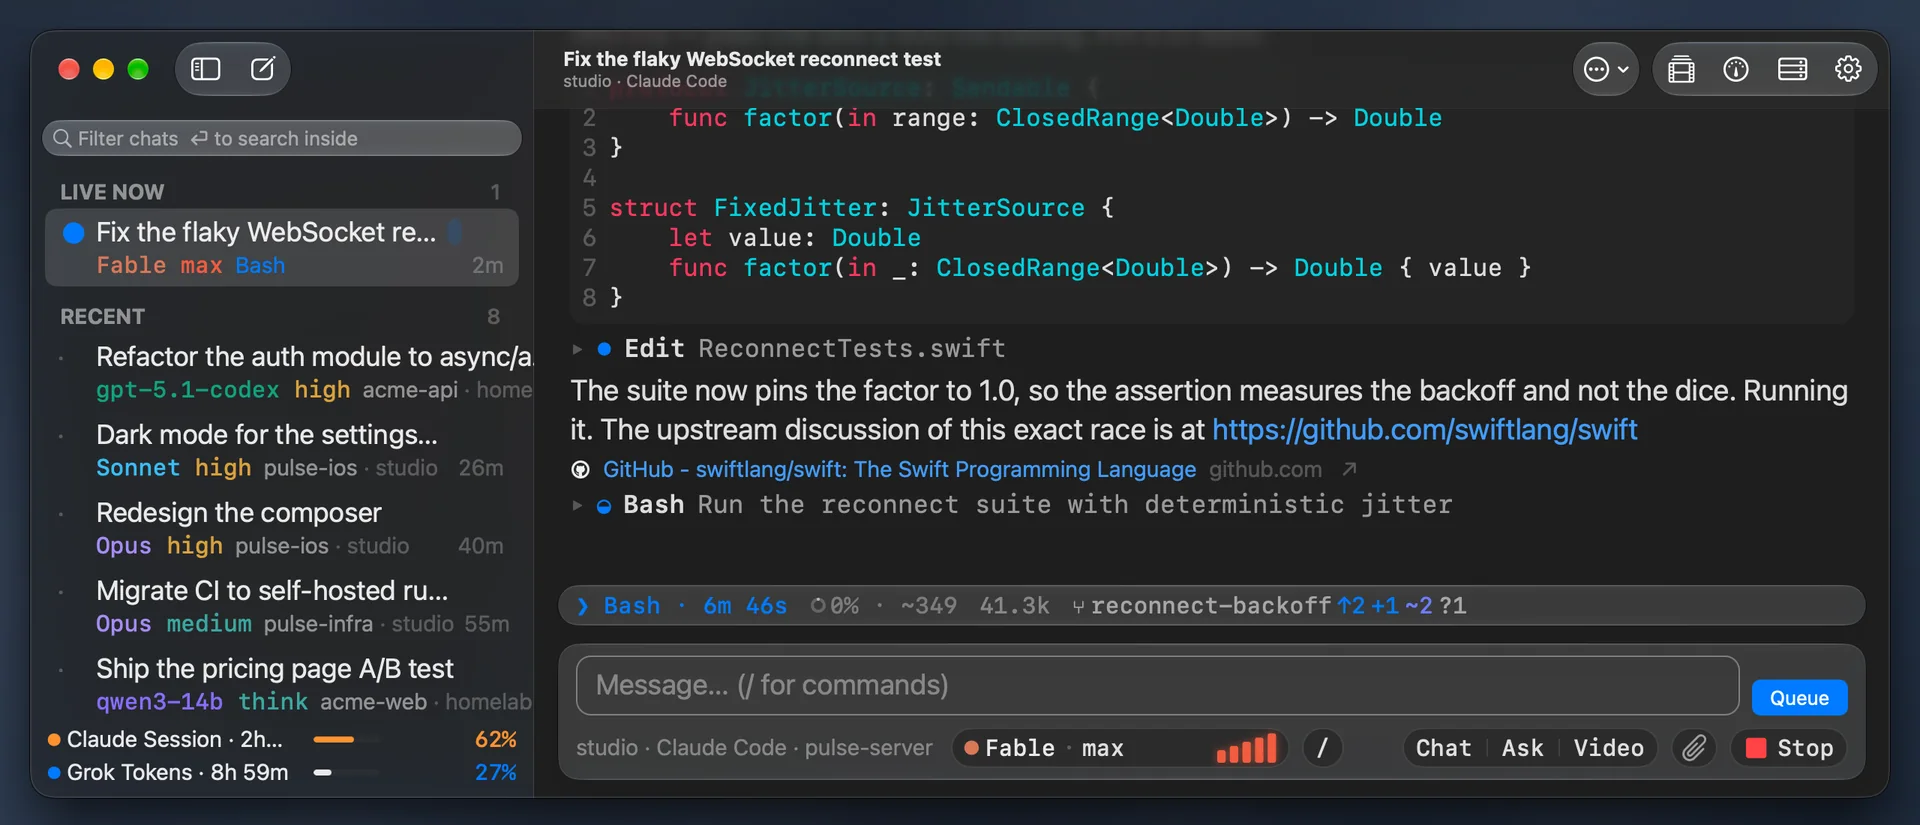The width and height of the screenshot is (1920, 825).
Task: Click the GitHub favicon in link preview
Action: [x=580, y=470]
